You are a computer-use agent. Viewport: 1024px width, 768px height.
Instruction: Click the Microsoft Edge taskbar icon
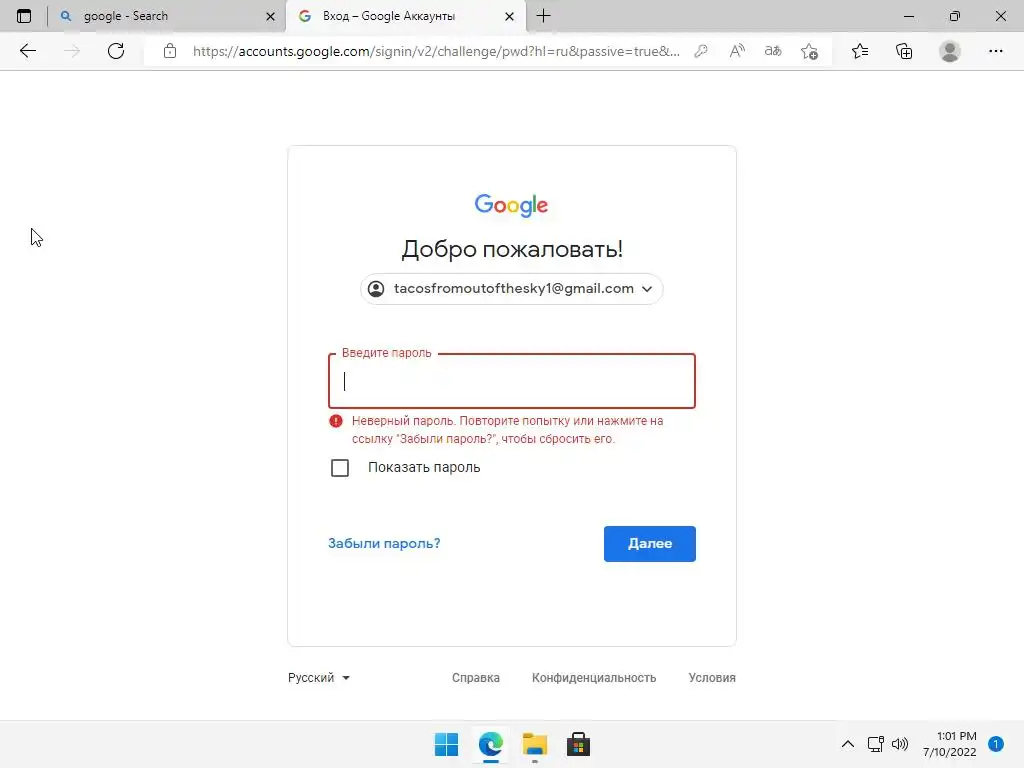[491, 744]
